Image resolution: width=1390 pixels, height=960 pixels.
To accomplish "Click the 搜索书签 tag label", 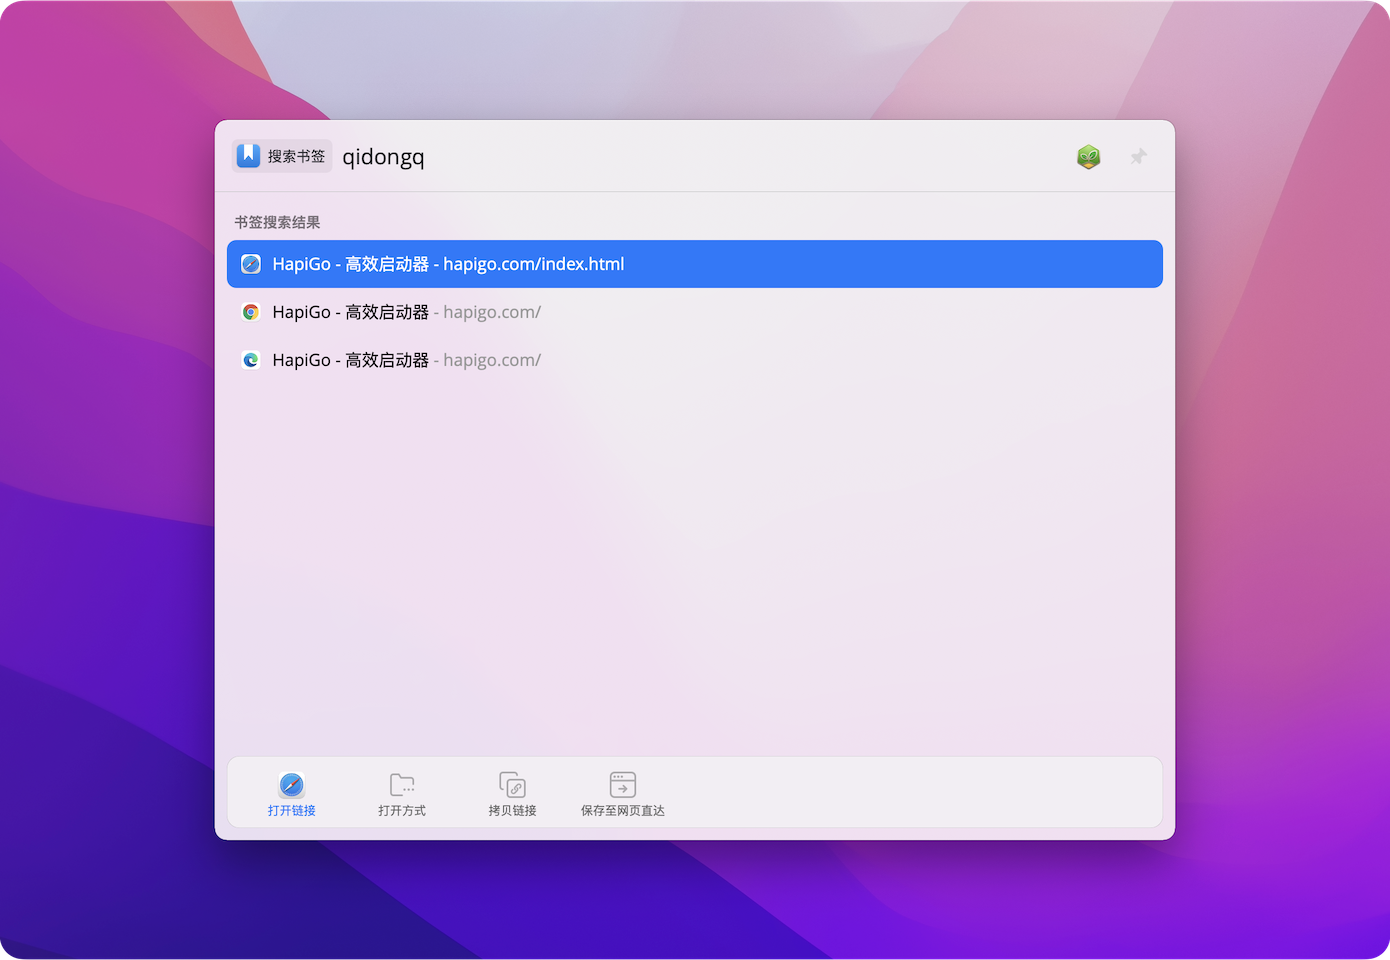I will click(296, 156).
